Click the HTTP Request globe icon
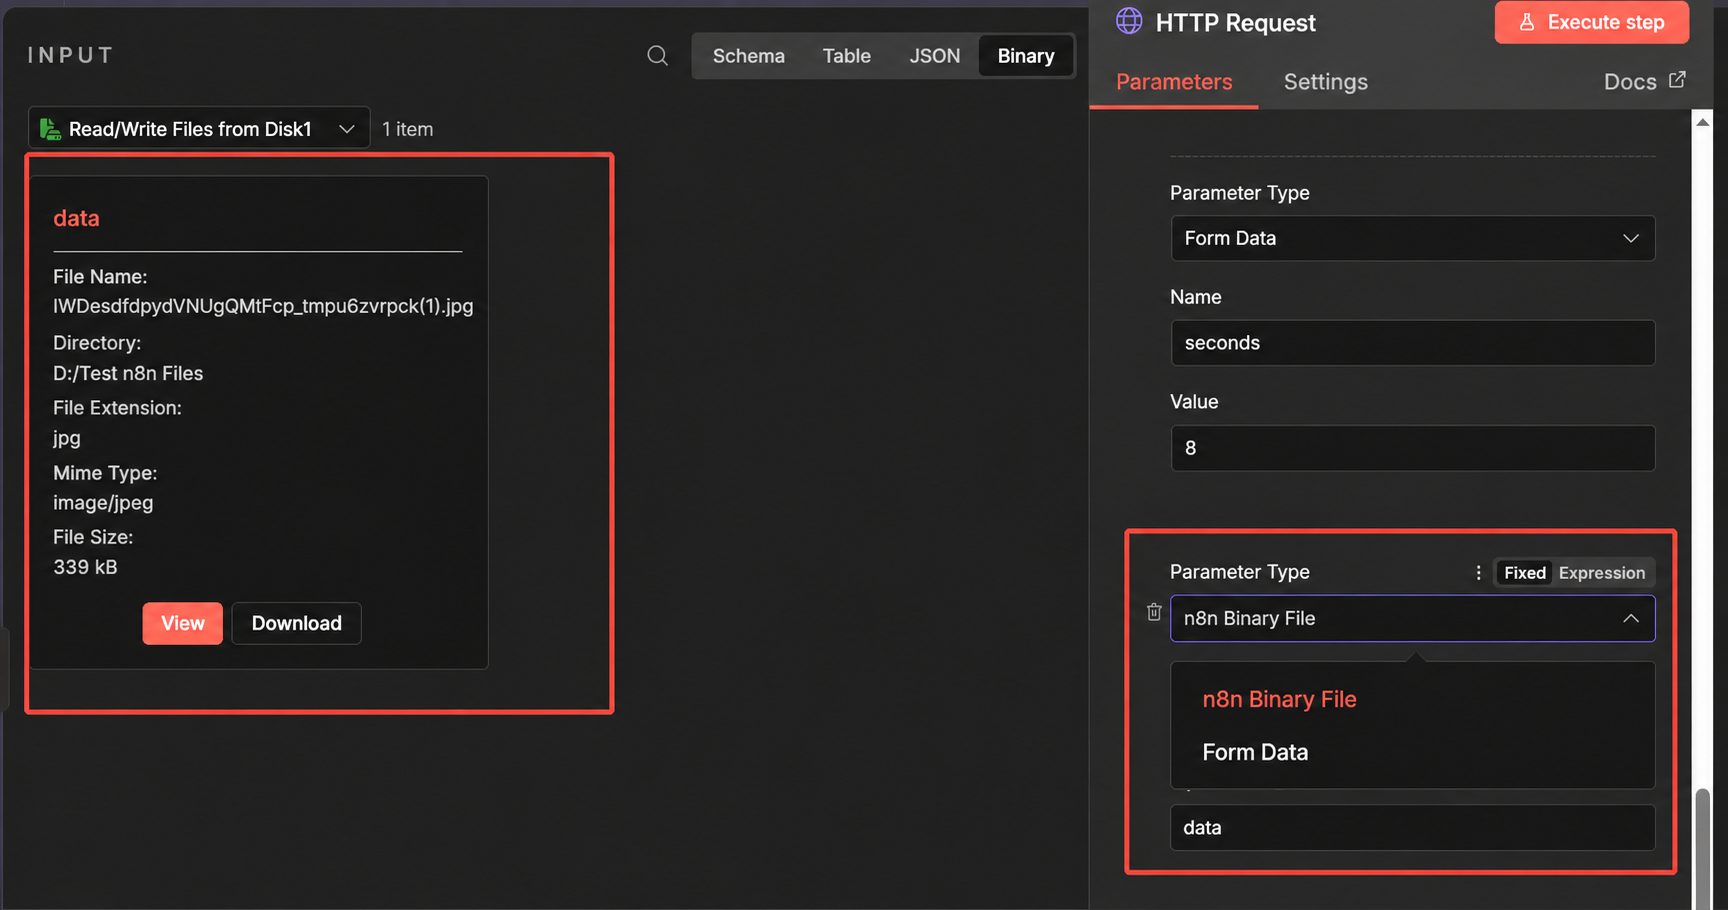Image resolution: width=1728 pixels, height=910 pixels. pyautogui.click(x=1129, y=21)
